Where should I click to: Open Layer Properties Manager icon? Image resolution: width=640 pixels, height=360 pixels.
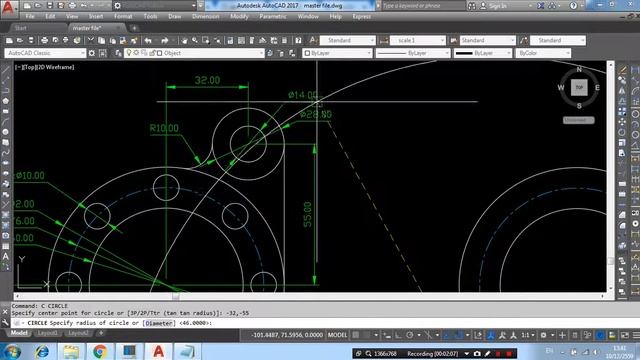118,53
